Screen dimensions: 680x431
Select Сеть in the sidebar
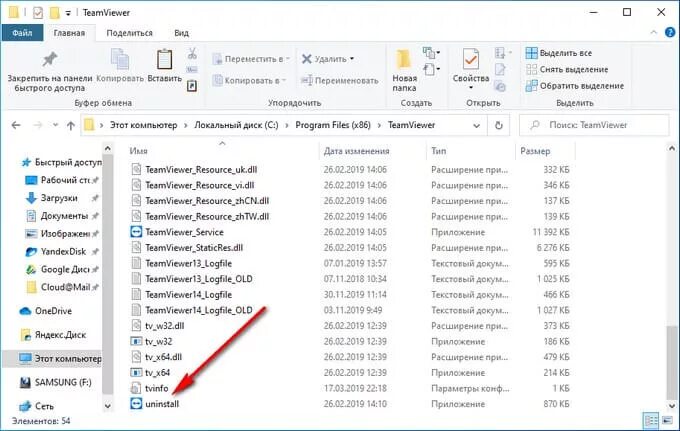pyautogui.click(x=37, y=406)
